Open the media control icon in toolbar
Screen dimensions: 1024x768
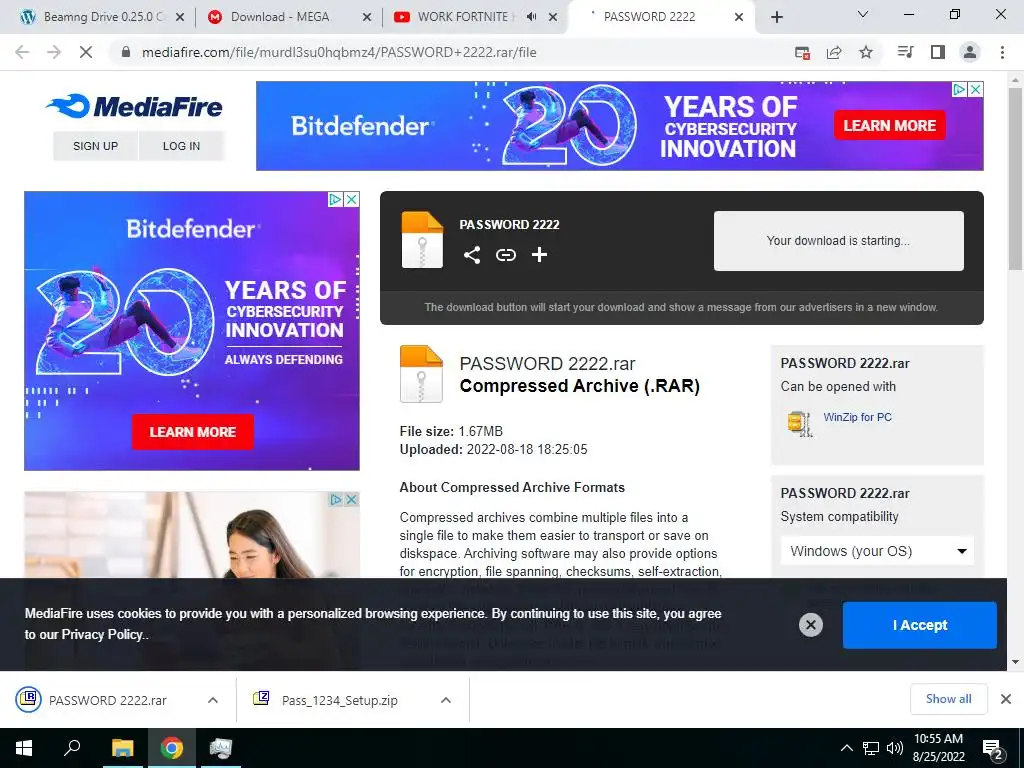click(x=906, y=52)
